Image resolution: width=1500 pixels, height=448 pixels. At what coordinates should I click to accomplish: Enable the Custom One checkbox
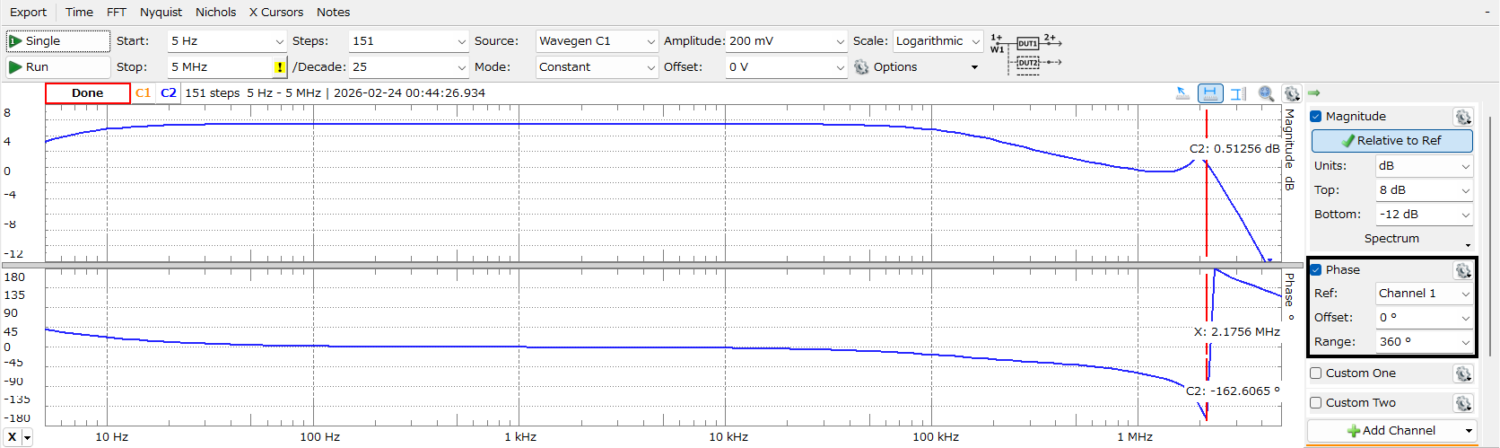[x=1316, y=374]
